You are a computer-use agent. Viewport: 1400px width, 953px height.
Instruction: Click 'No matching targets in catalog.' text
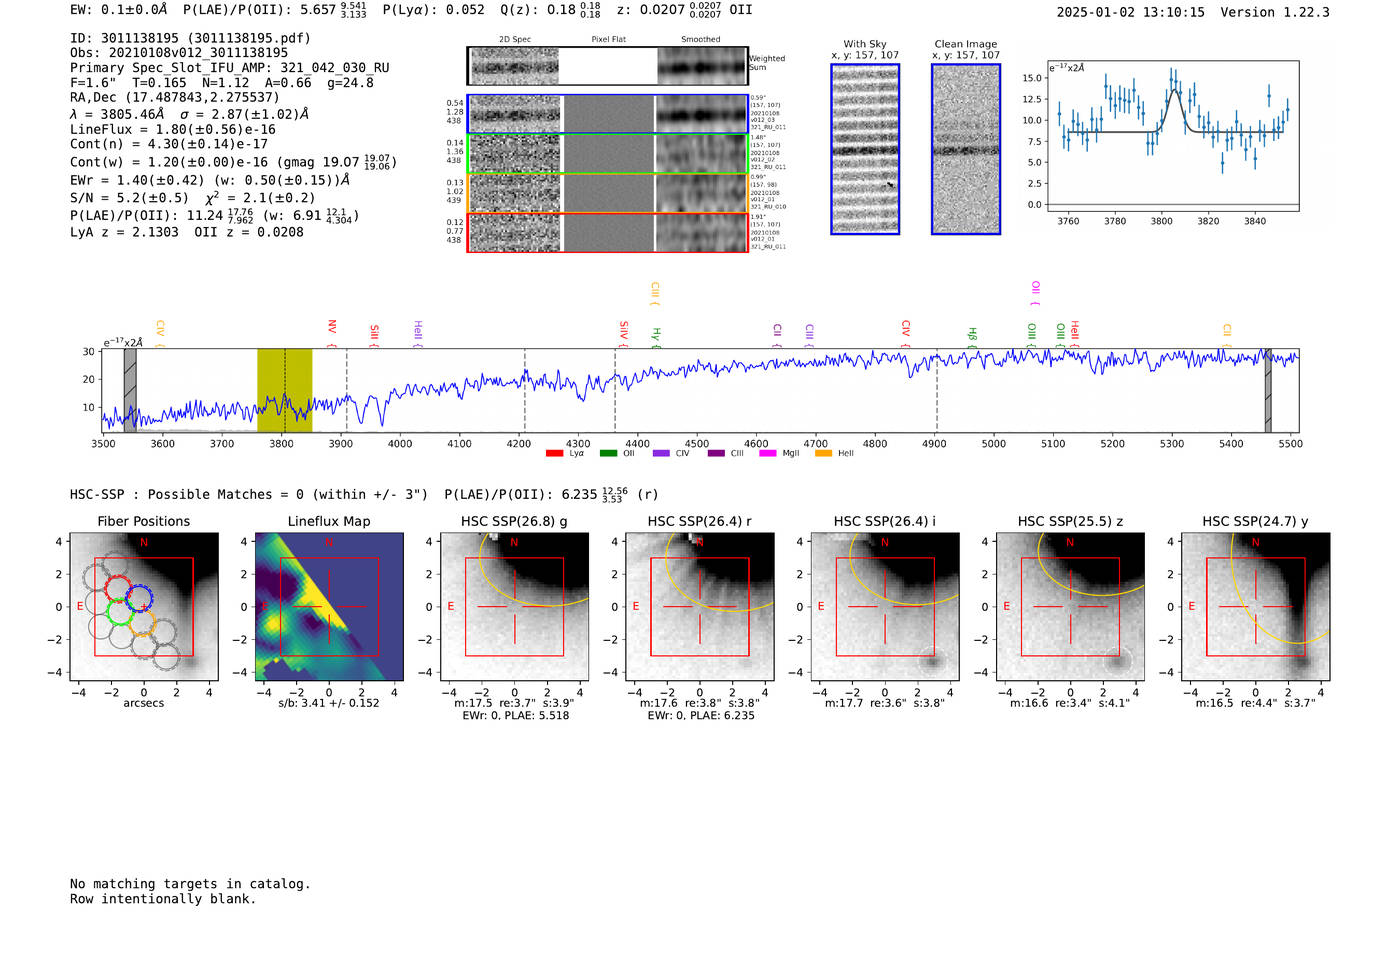click(190, 884)
